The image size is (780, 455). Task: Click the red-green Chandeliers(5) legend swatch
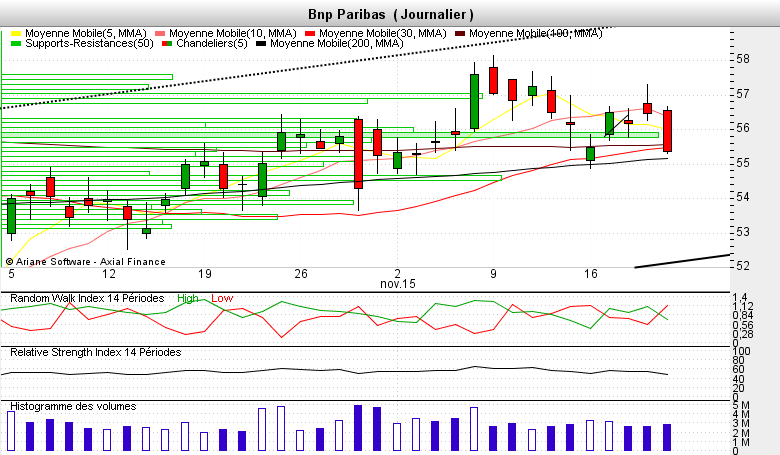coord(167,44)
